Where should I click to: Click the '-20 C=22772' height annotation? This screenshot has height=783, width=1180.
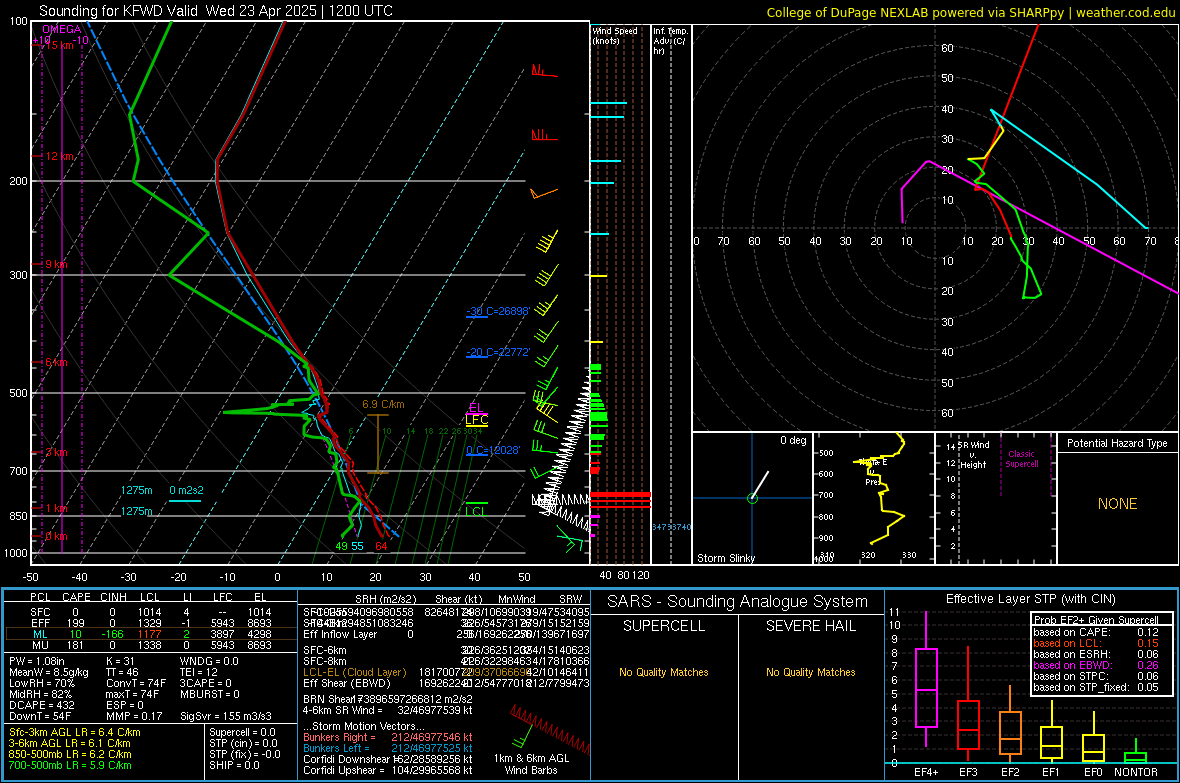click(x=497, y=352)
